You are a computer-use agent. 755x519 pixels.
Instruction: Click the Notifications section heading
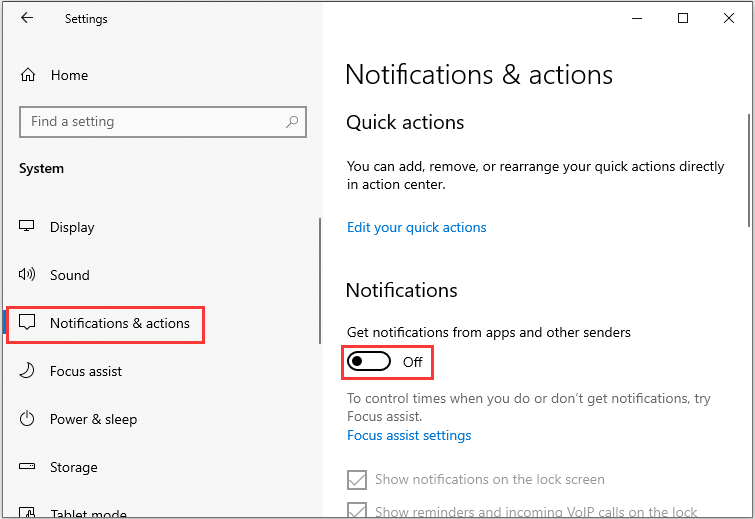click(x=402, y=290)
